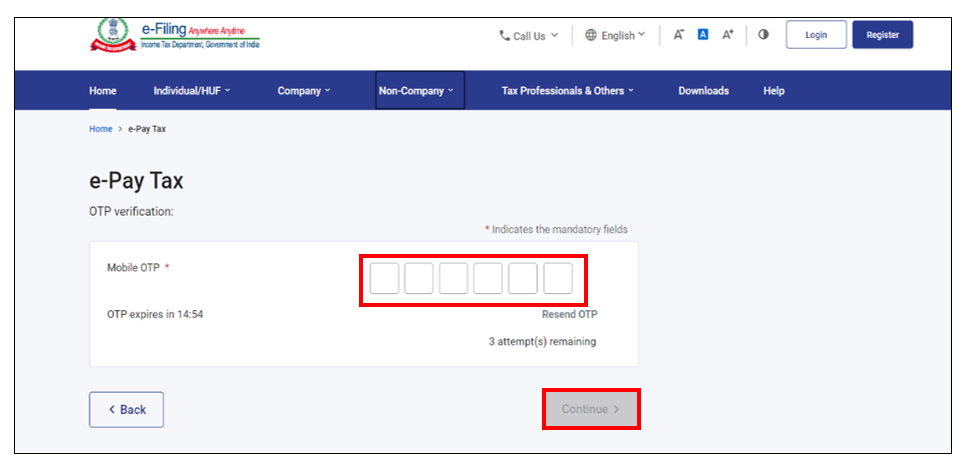Open the Help menu item

tap(774, 91)
